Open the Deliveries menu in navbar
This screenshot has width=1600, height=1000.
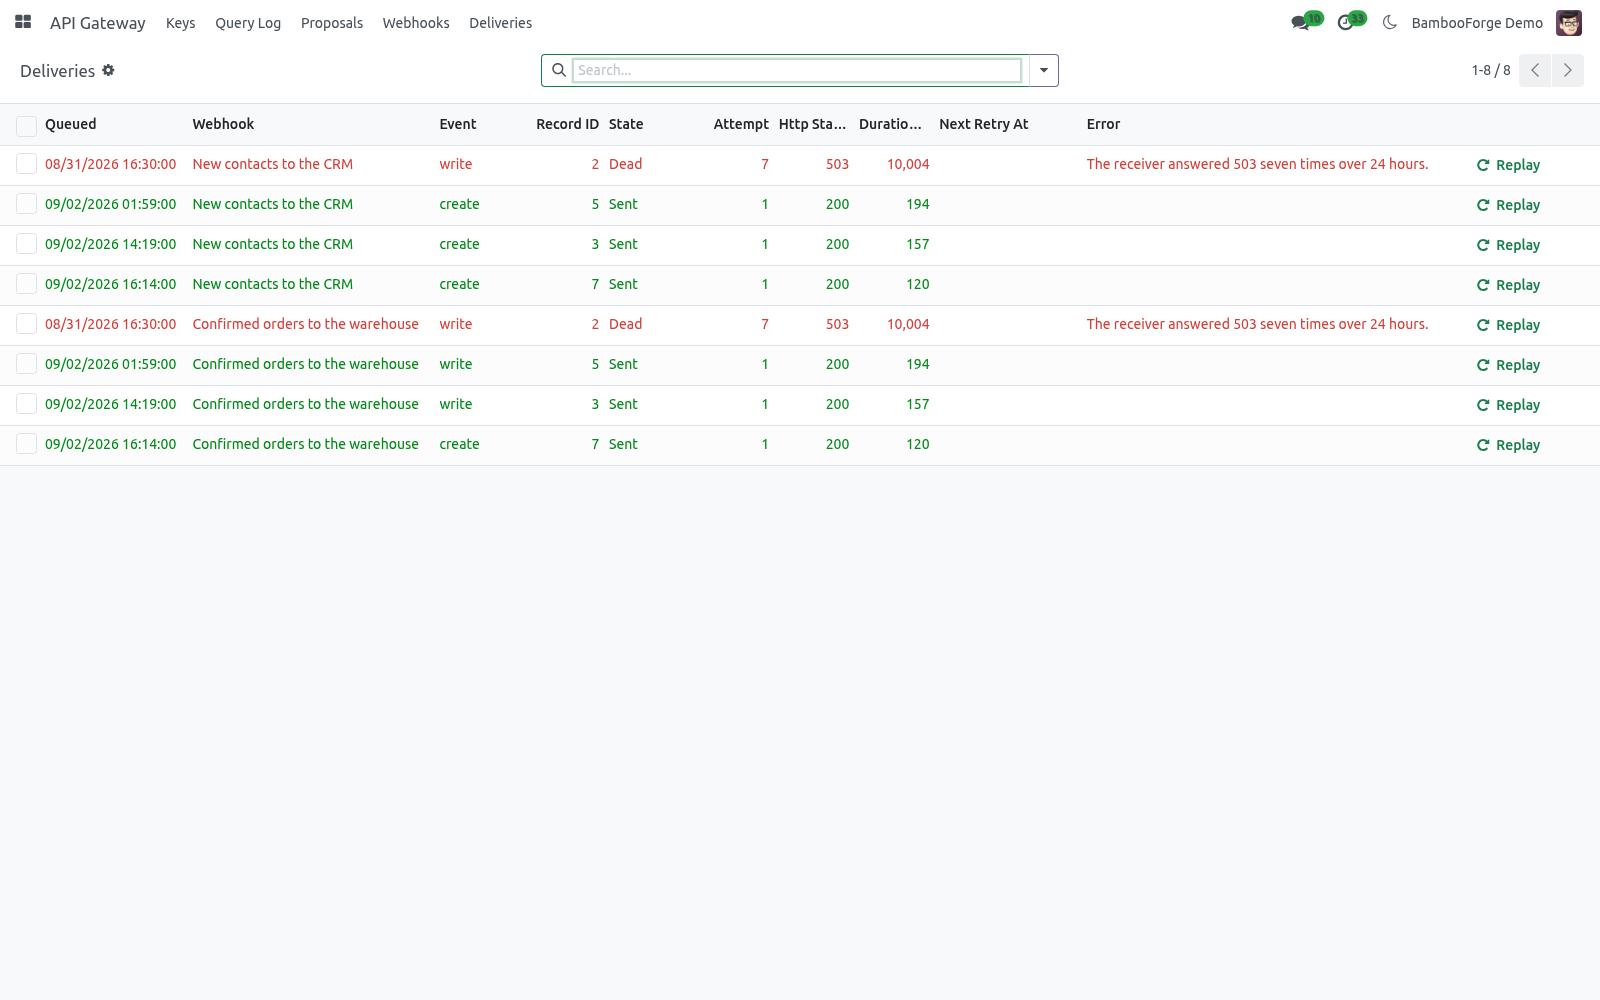pyautogui.click(x=500, y=23)
